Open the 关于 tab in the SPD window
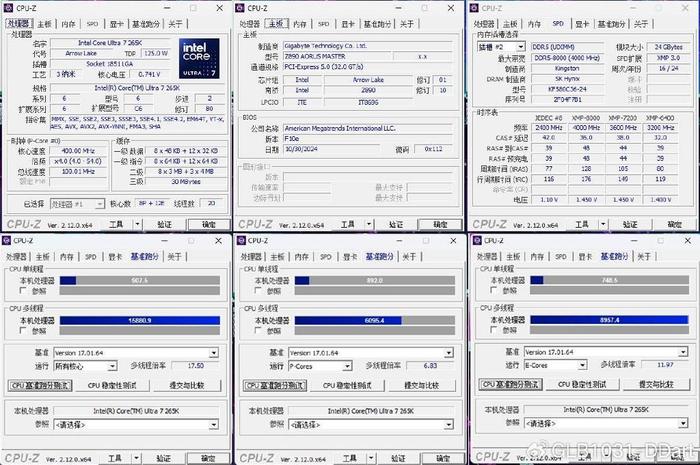700x465 pixels. click(x=641, y=24)
